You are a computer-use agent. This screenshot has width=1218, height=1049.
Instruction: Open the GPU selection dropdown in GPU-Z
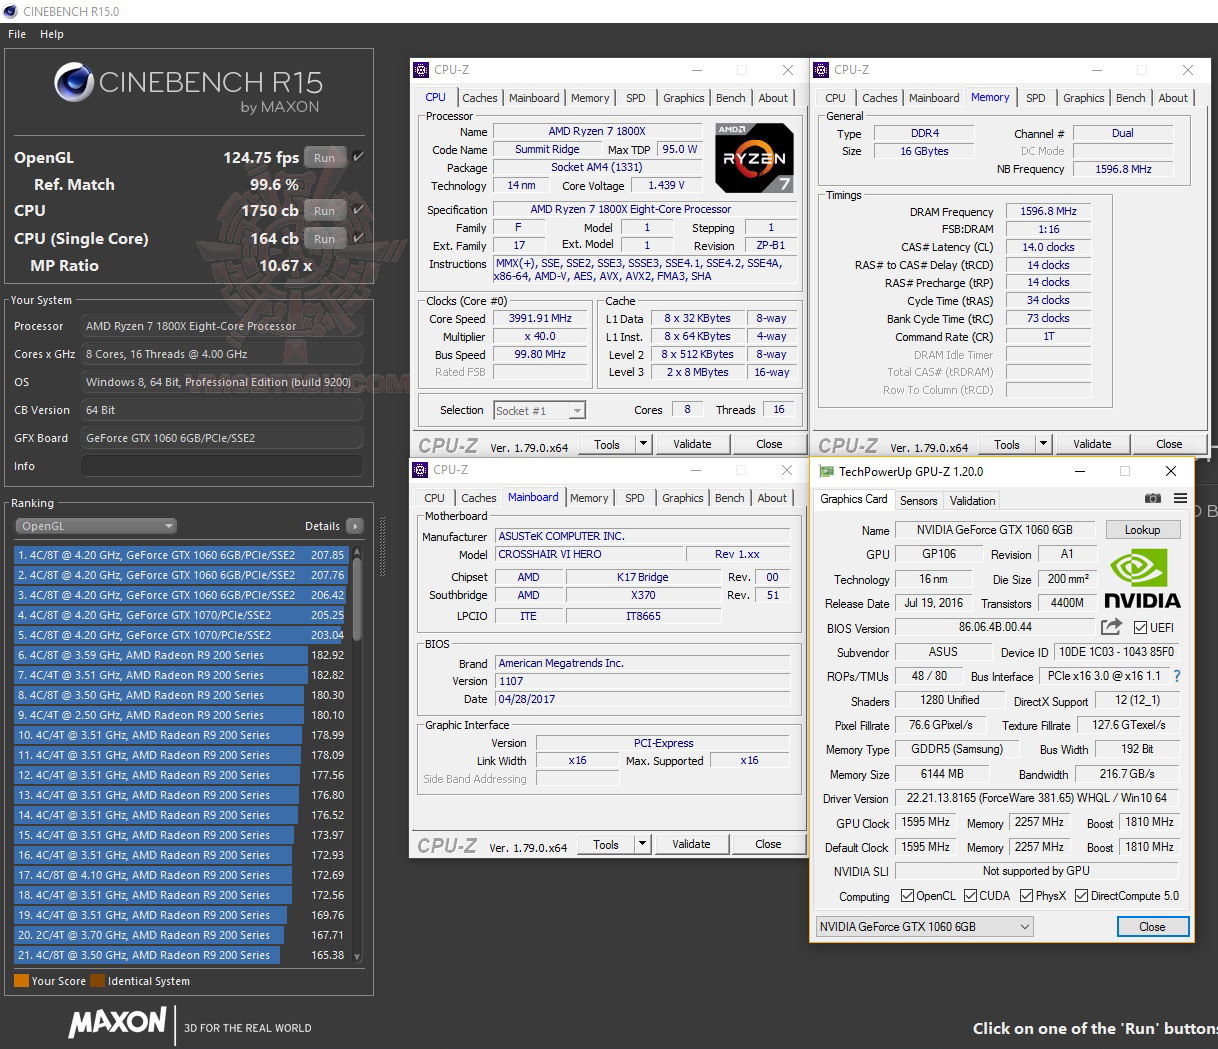pyautogui.click(x=924, y=927)
